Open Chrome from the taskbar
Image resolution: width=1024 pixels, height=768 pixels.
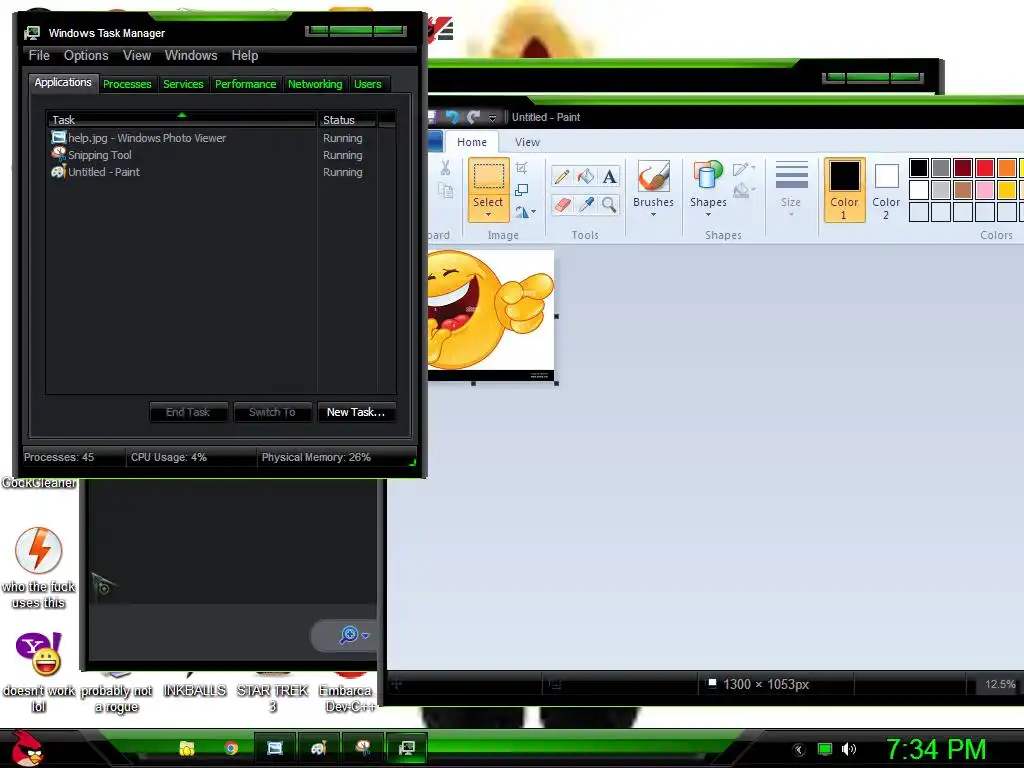(x=231, y=748)
